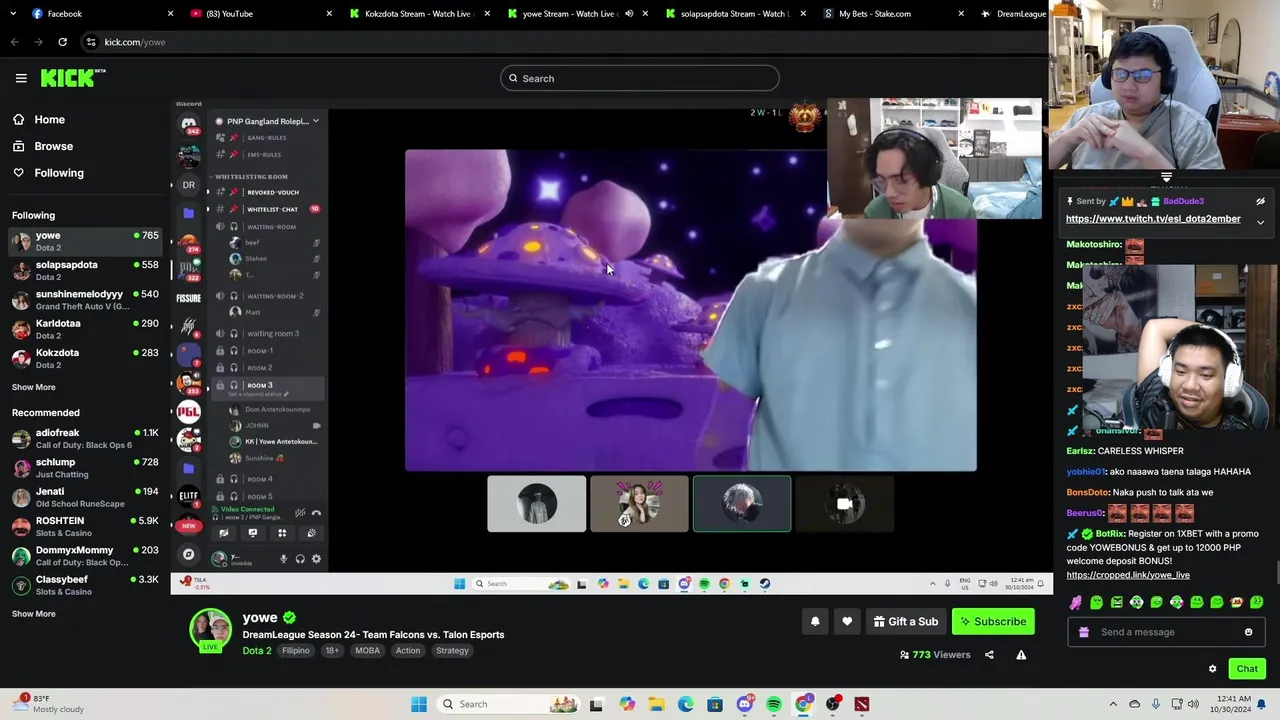Show more recommended channels
This screenshot has width=1280, height=720.
(x=33, y=614)
